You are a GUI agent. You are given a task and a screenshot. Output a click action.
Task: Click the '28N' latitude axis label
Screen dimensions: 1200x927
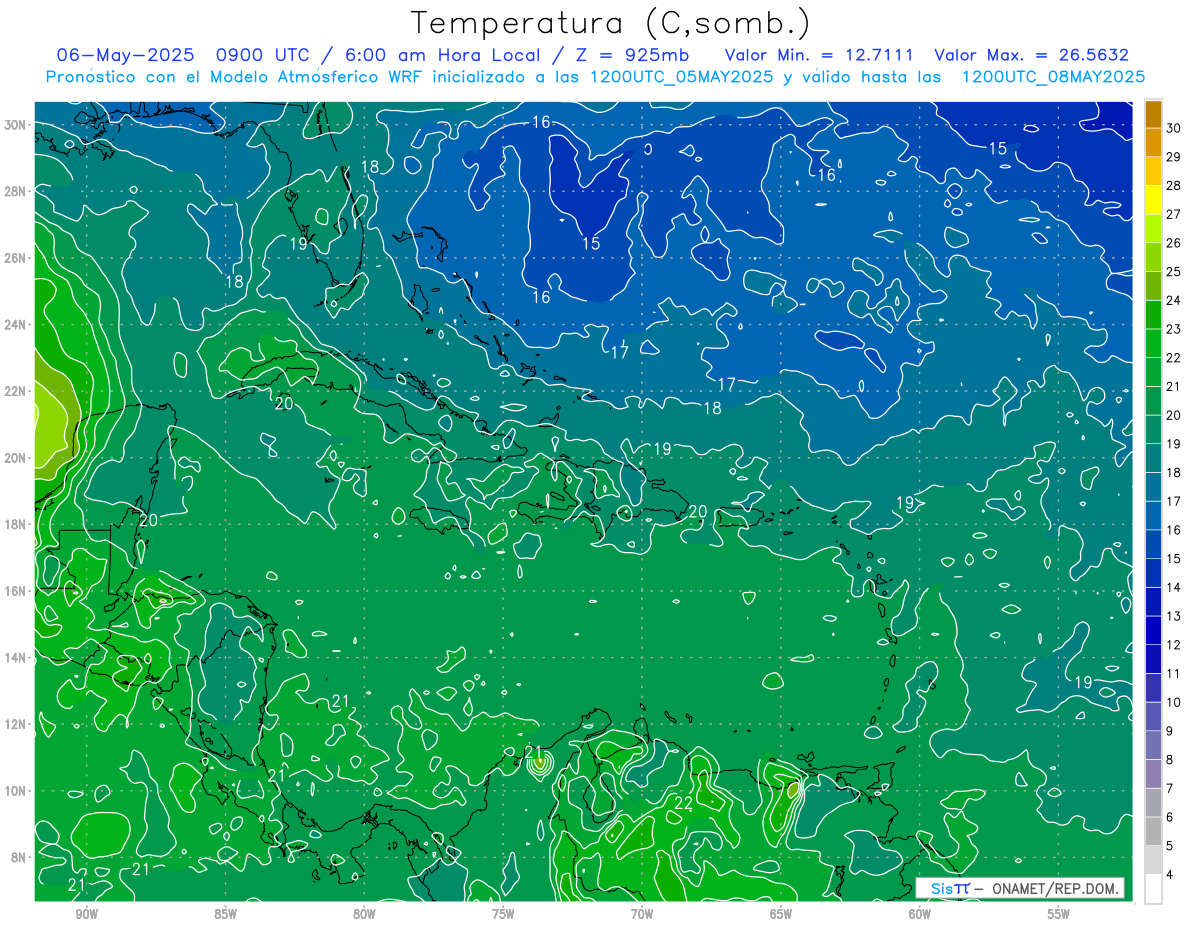click(16, 191)
